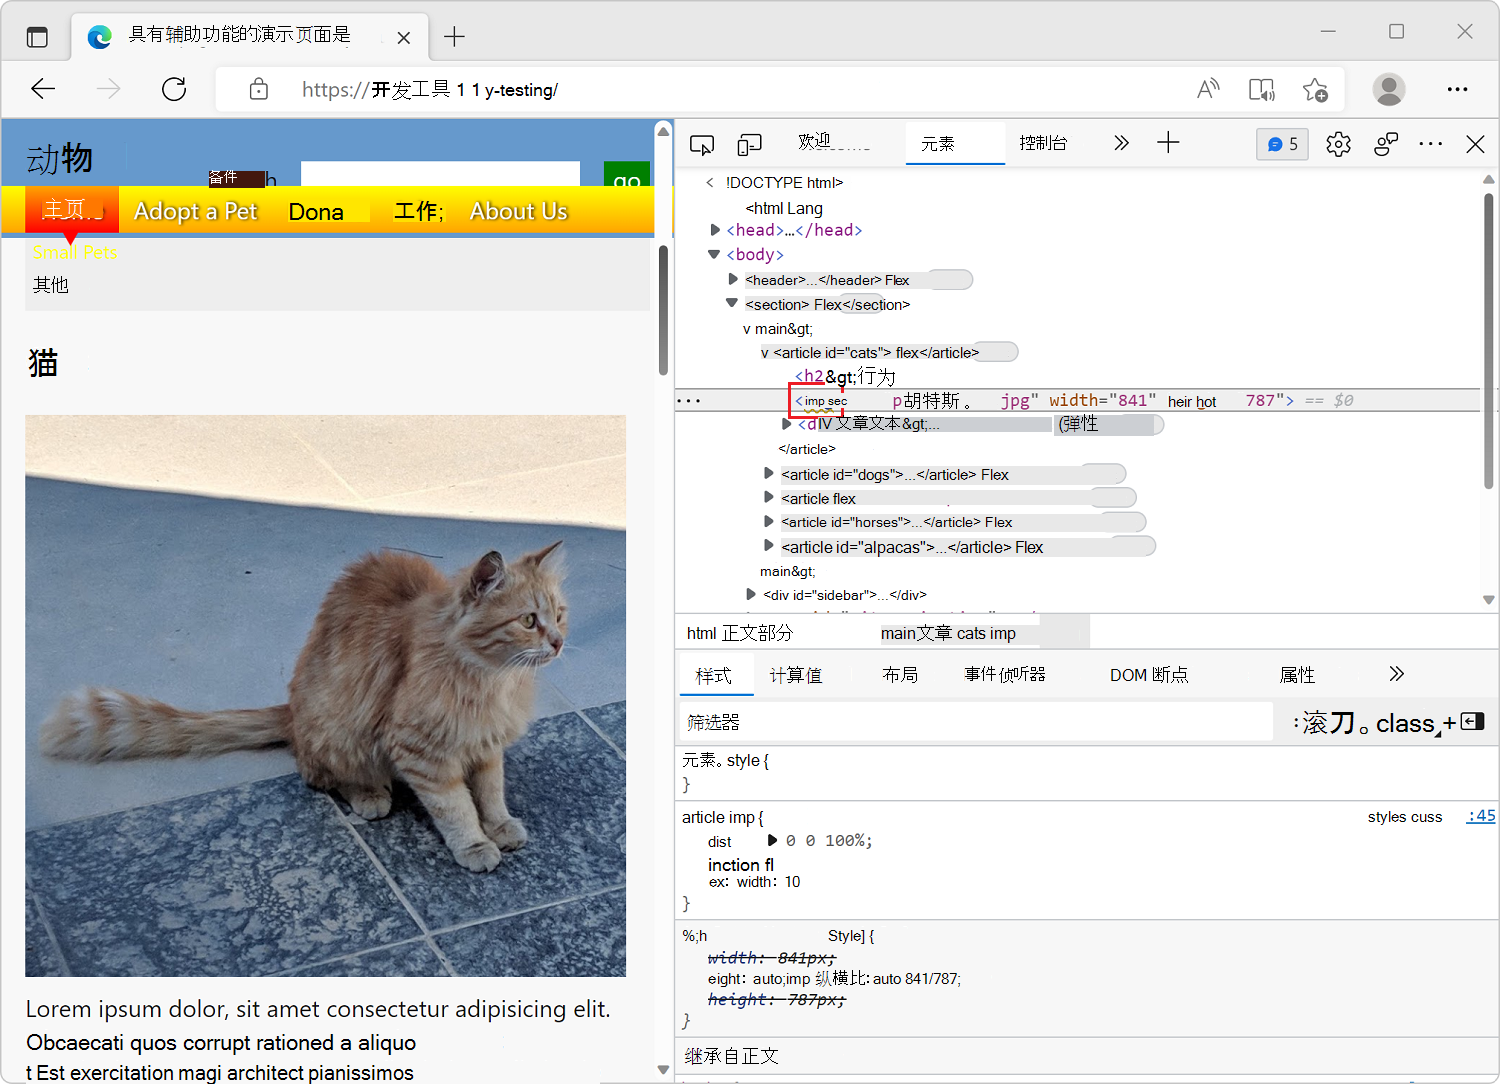Expand div id sidebar node
Screen dimensions: 1500x1084
point(751,594)
